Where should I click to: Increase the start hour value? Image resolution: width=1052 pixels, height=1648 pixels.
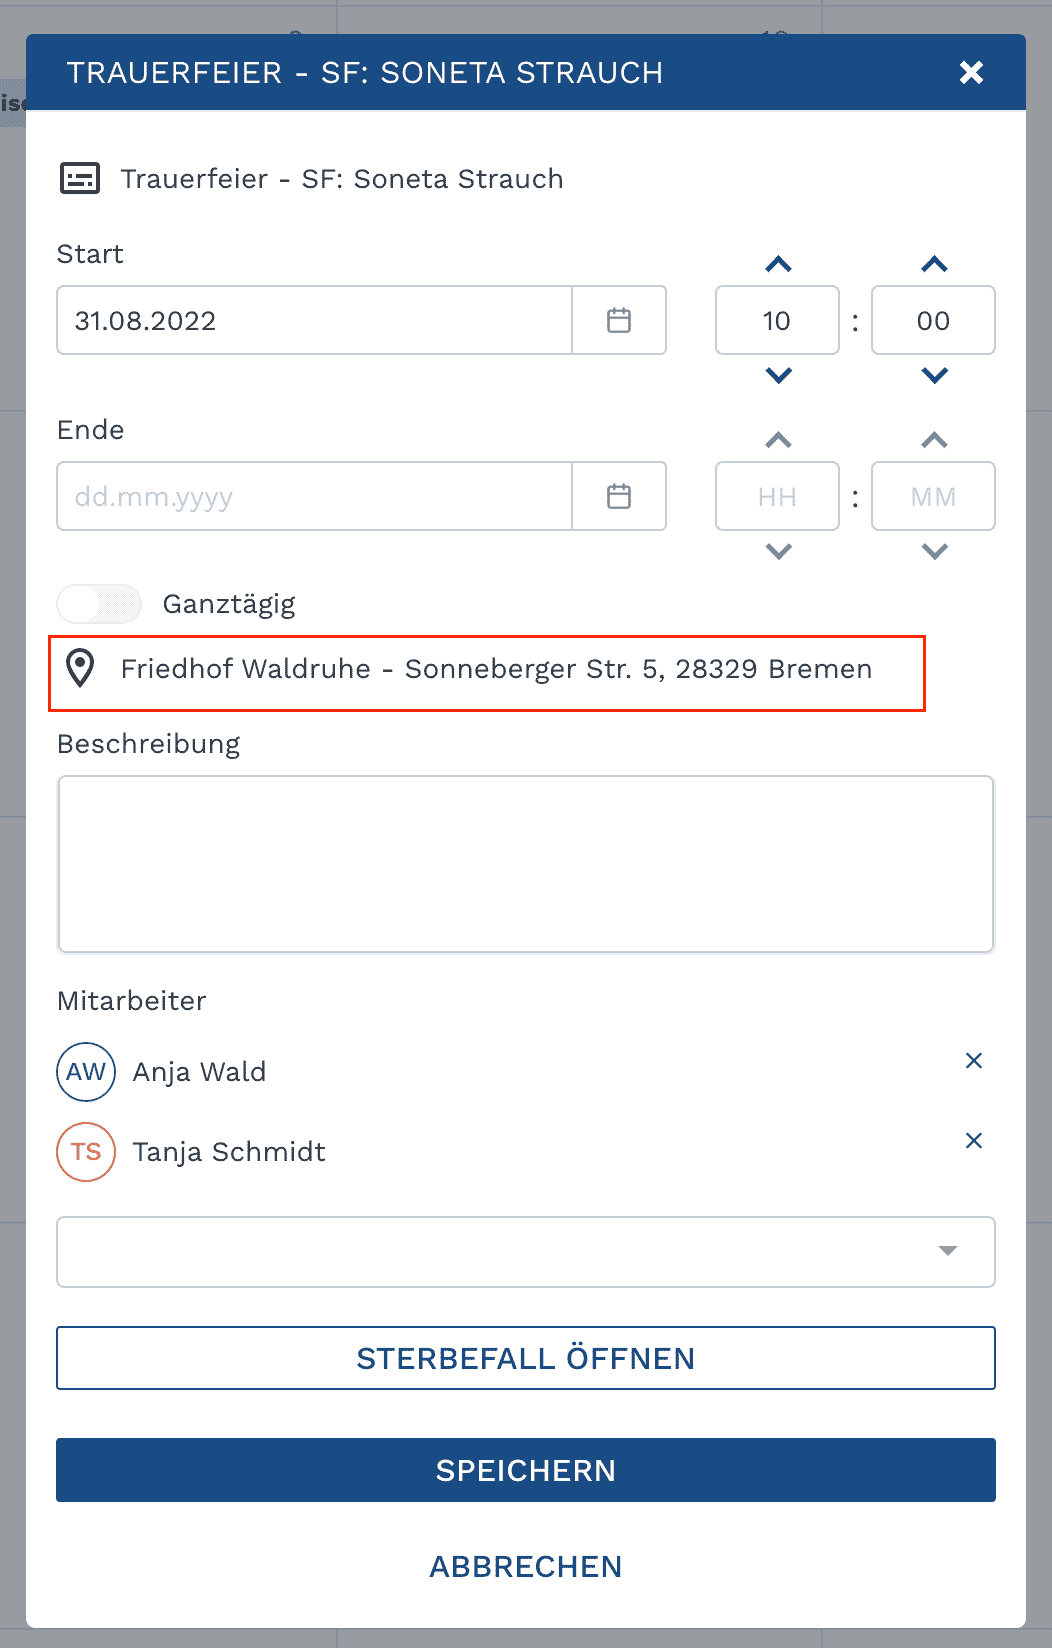tap(778, 264)
